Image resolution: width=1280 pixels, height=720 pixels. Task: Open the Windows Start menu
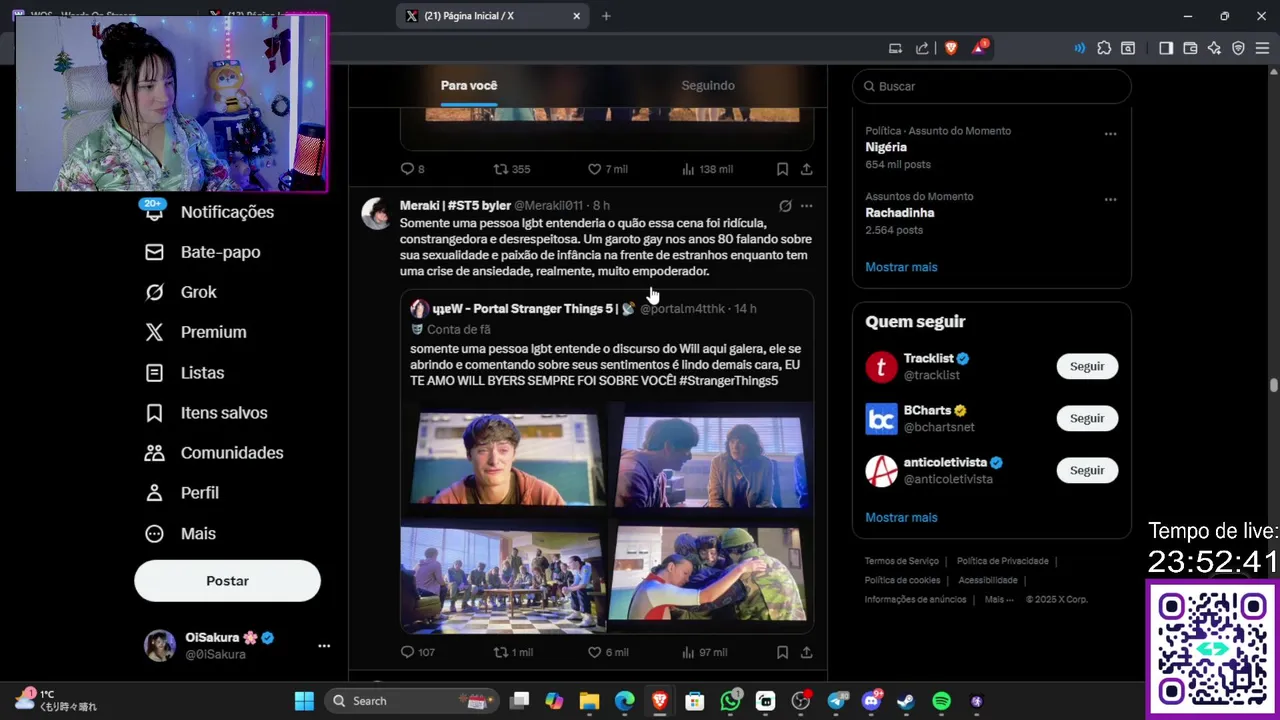click(x=304, y=701)
